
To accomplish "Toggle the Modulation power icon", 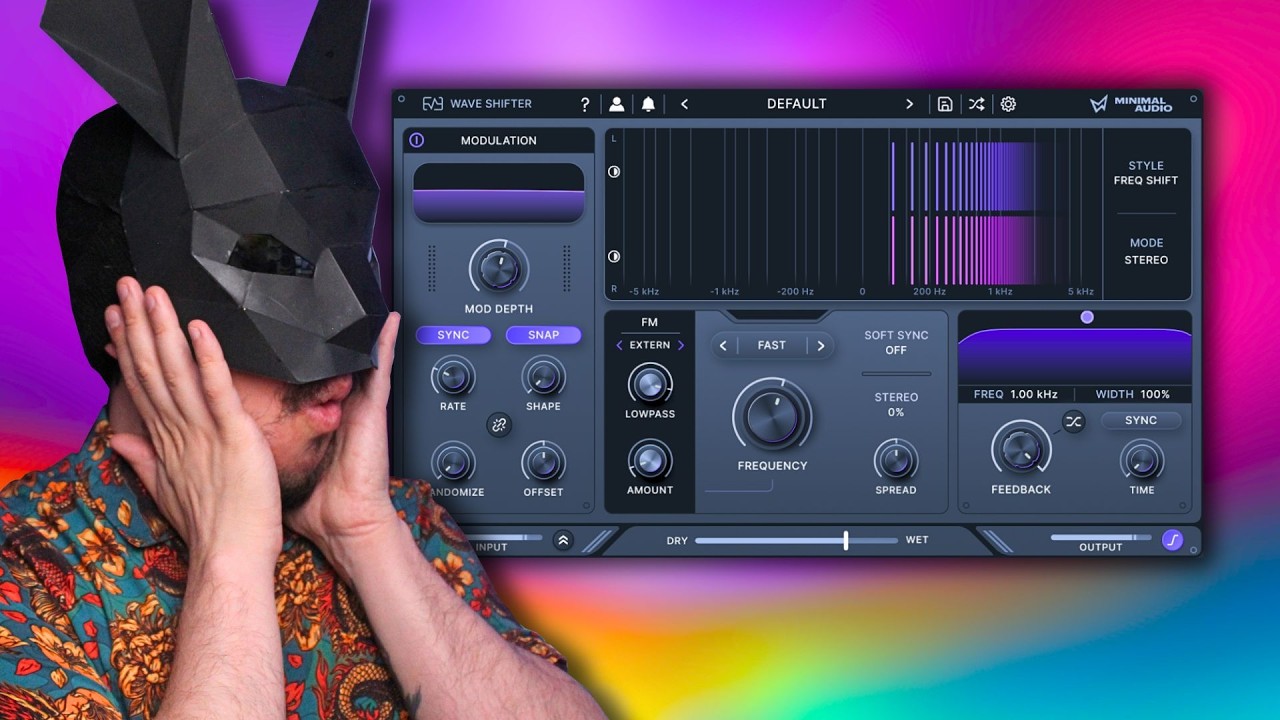I will pyautogui.click(x=417, y=141).
